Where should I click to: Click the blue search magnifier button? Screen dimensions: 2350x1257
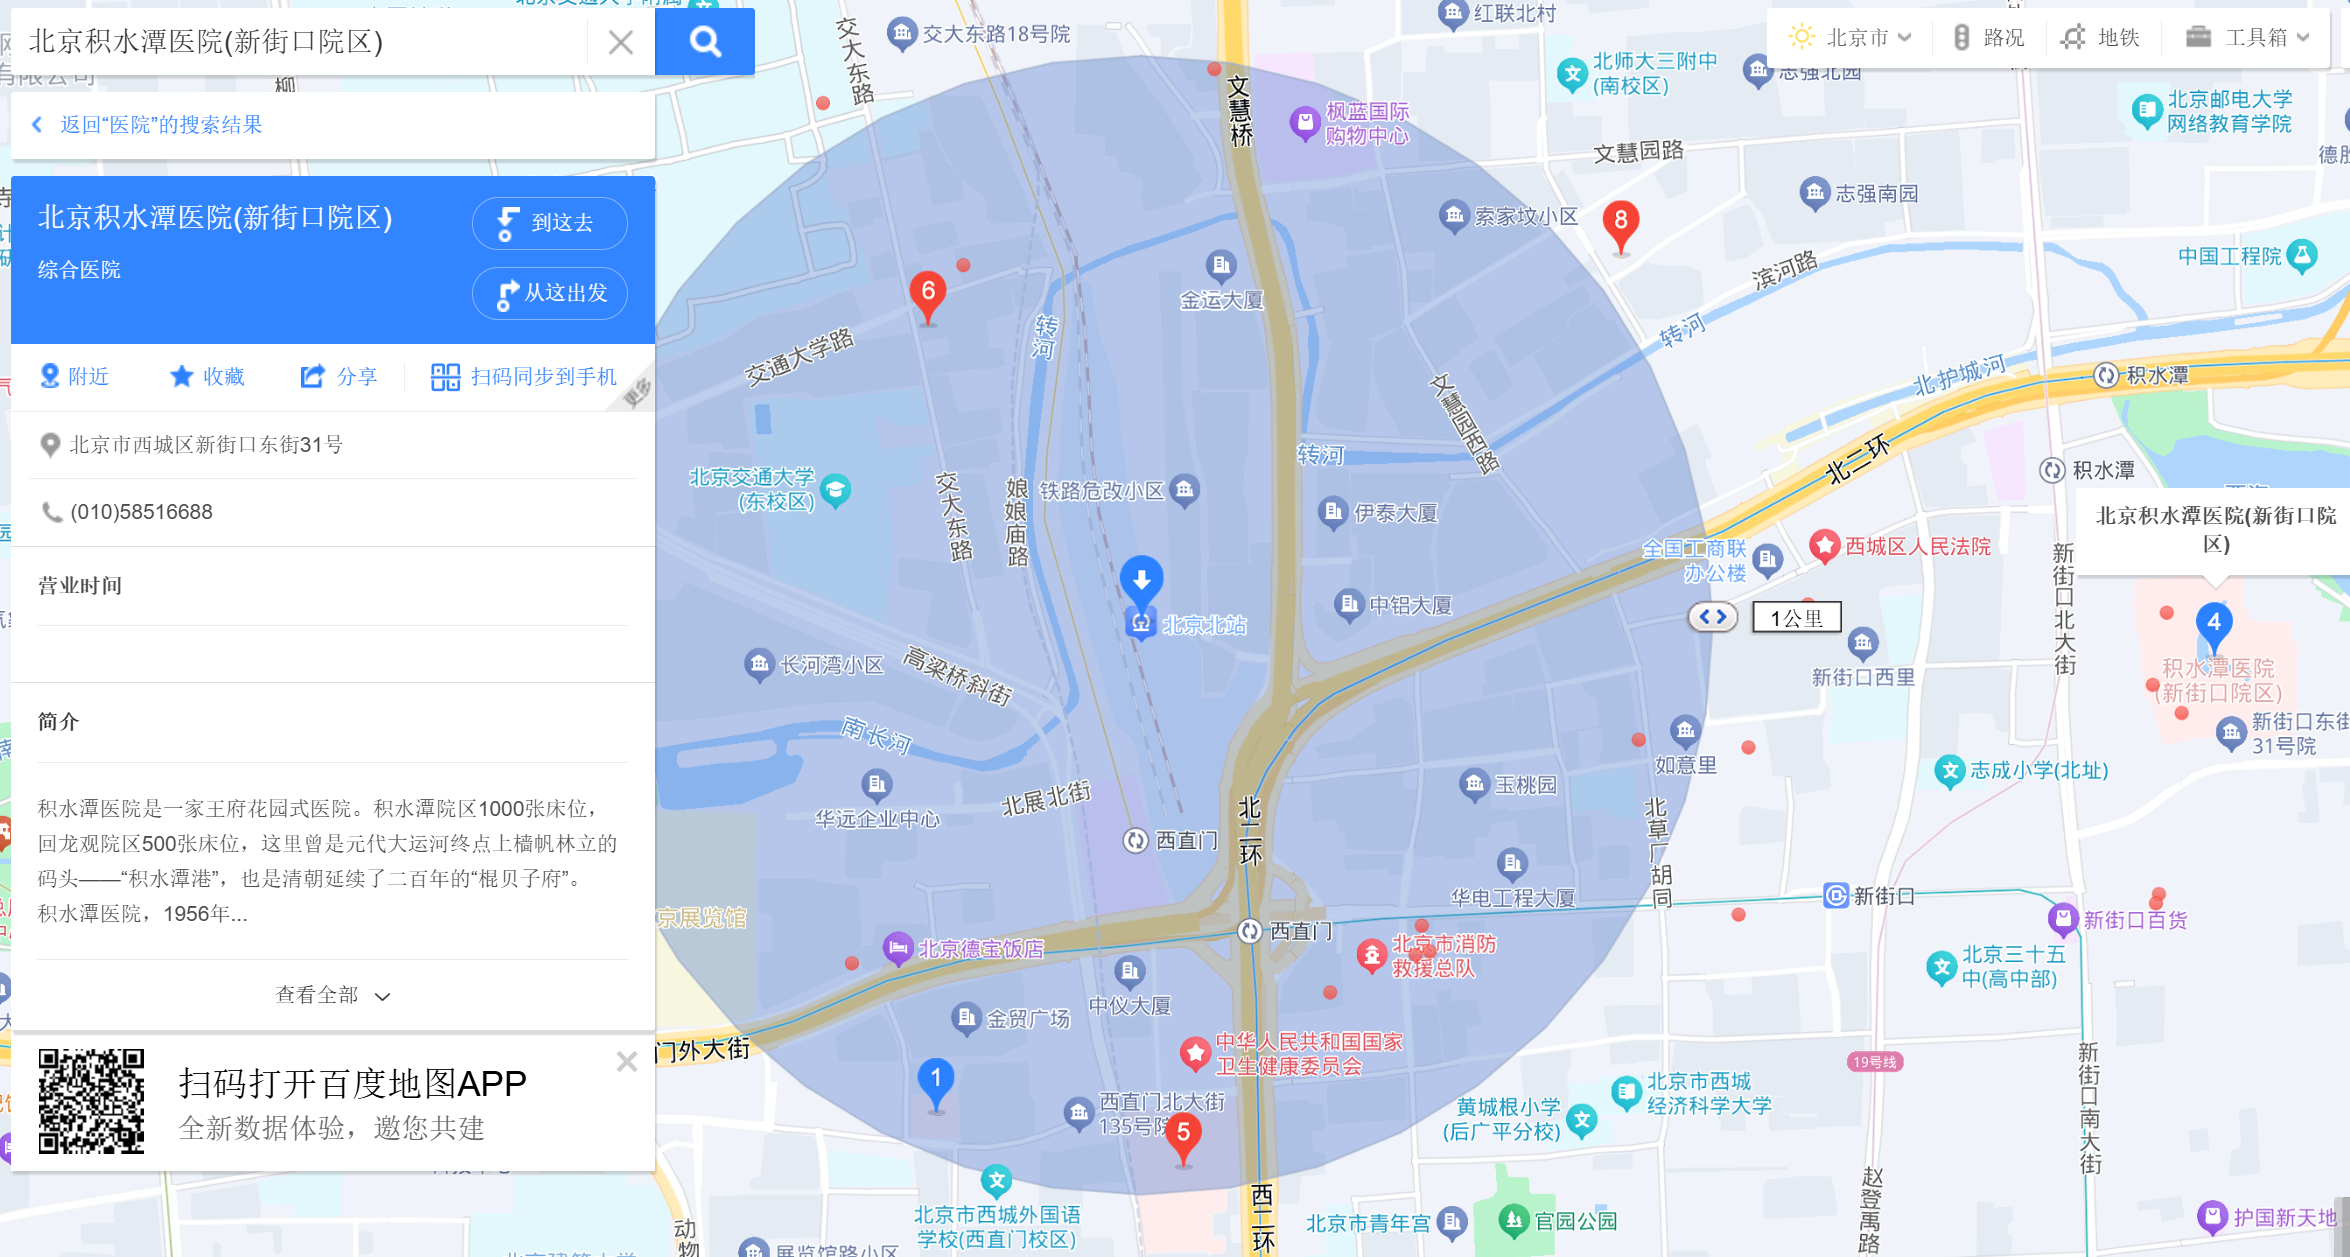click(704, 41)
